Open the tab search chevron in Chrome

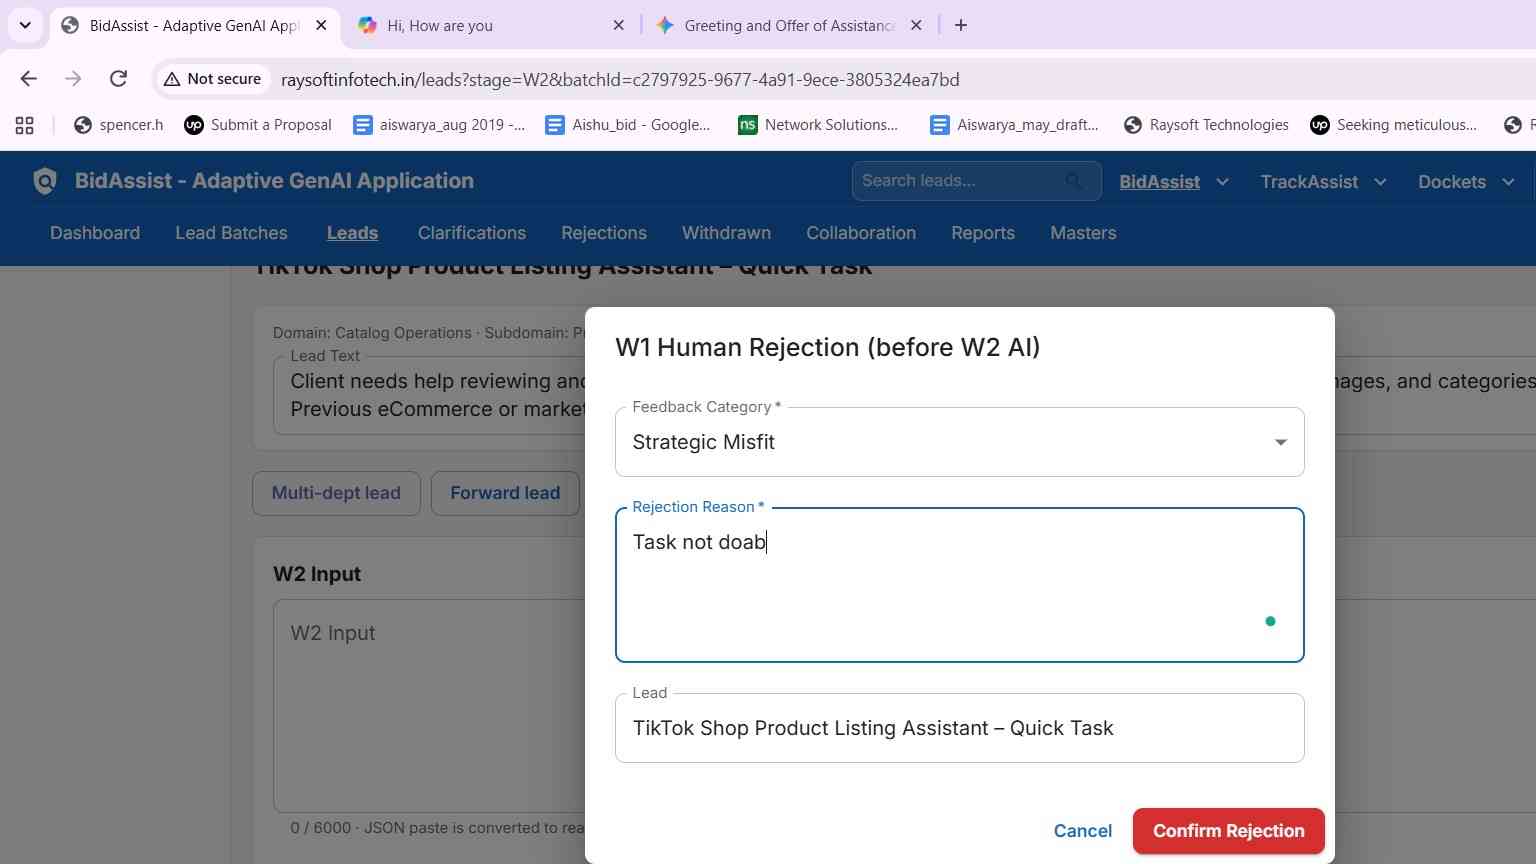click(25, 25)
